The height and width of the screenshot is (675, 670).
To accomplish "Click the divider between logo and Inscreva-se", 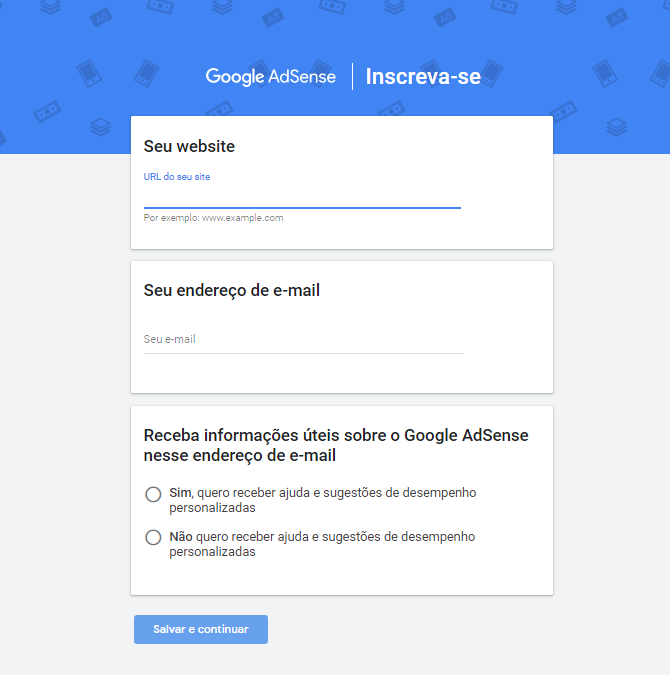I will pyautogui.click(x=352, y=76).
